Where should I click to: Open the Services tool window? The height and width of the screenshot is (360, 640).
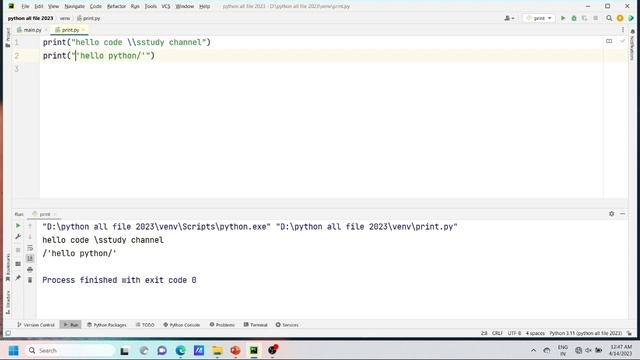point(287,325)
